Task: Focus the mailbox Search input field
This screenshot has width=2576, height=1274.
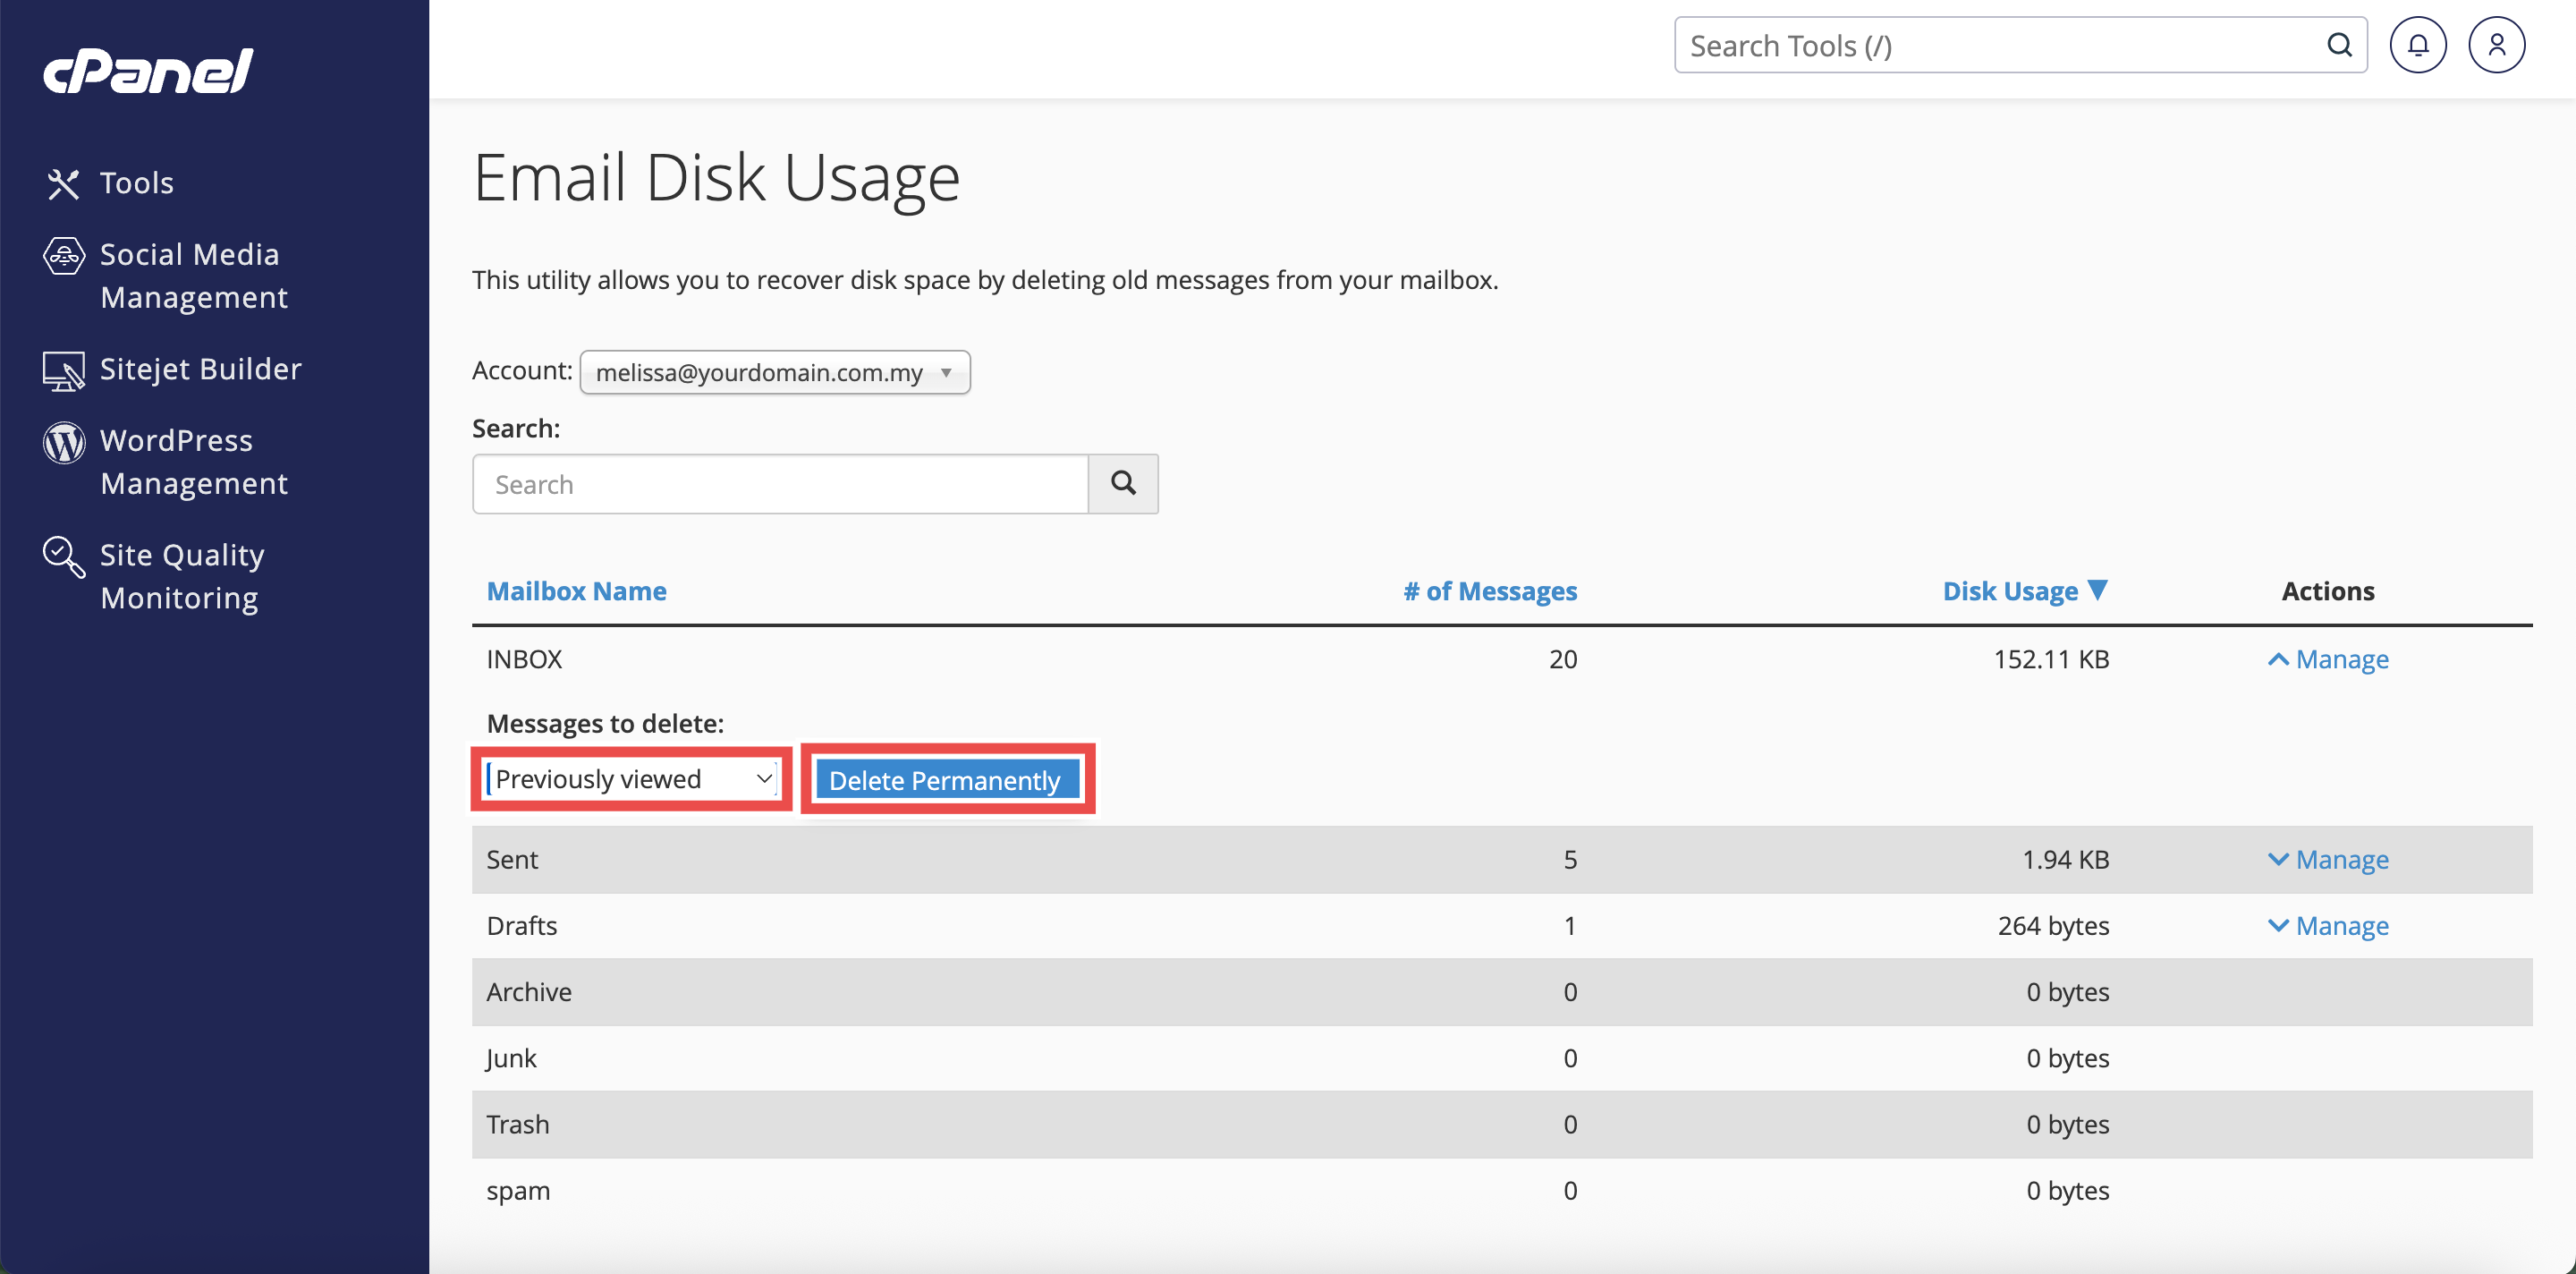Action: pos(780,484)
